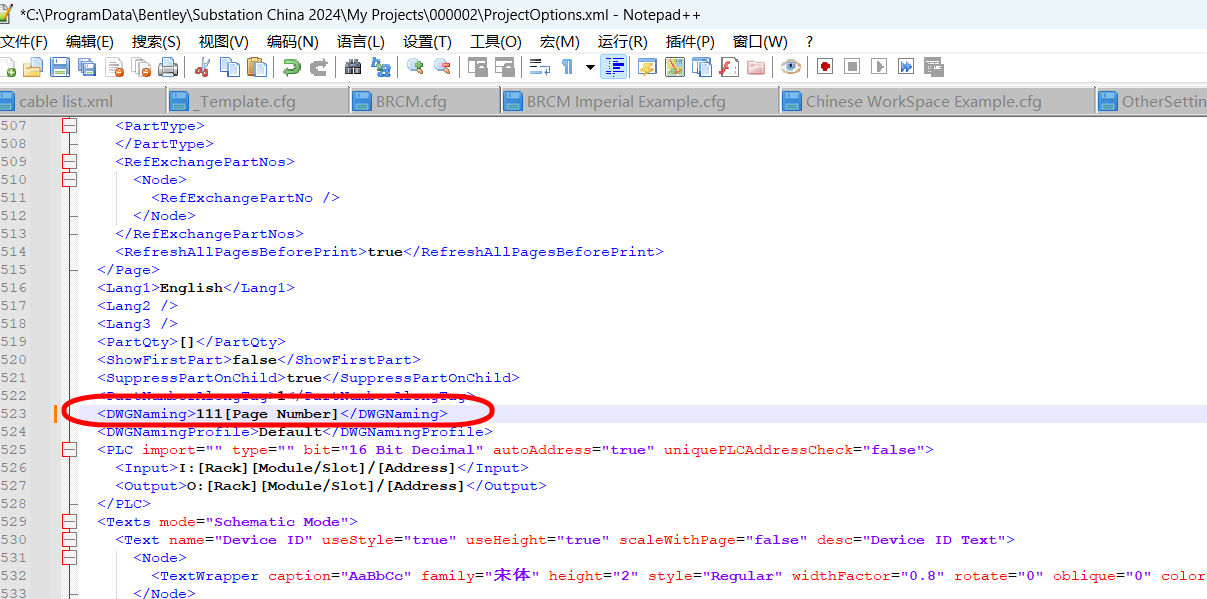The image size is (1207, 599).
Task: Open the user-defined language dialog icon
Action: click(x=645, y=67)
